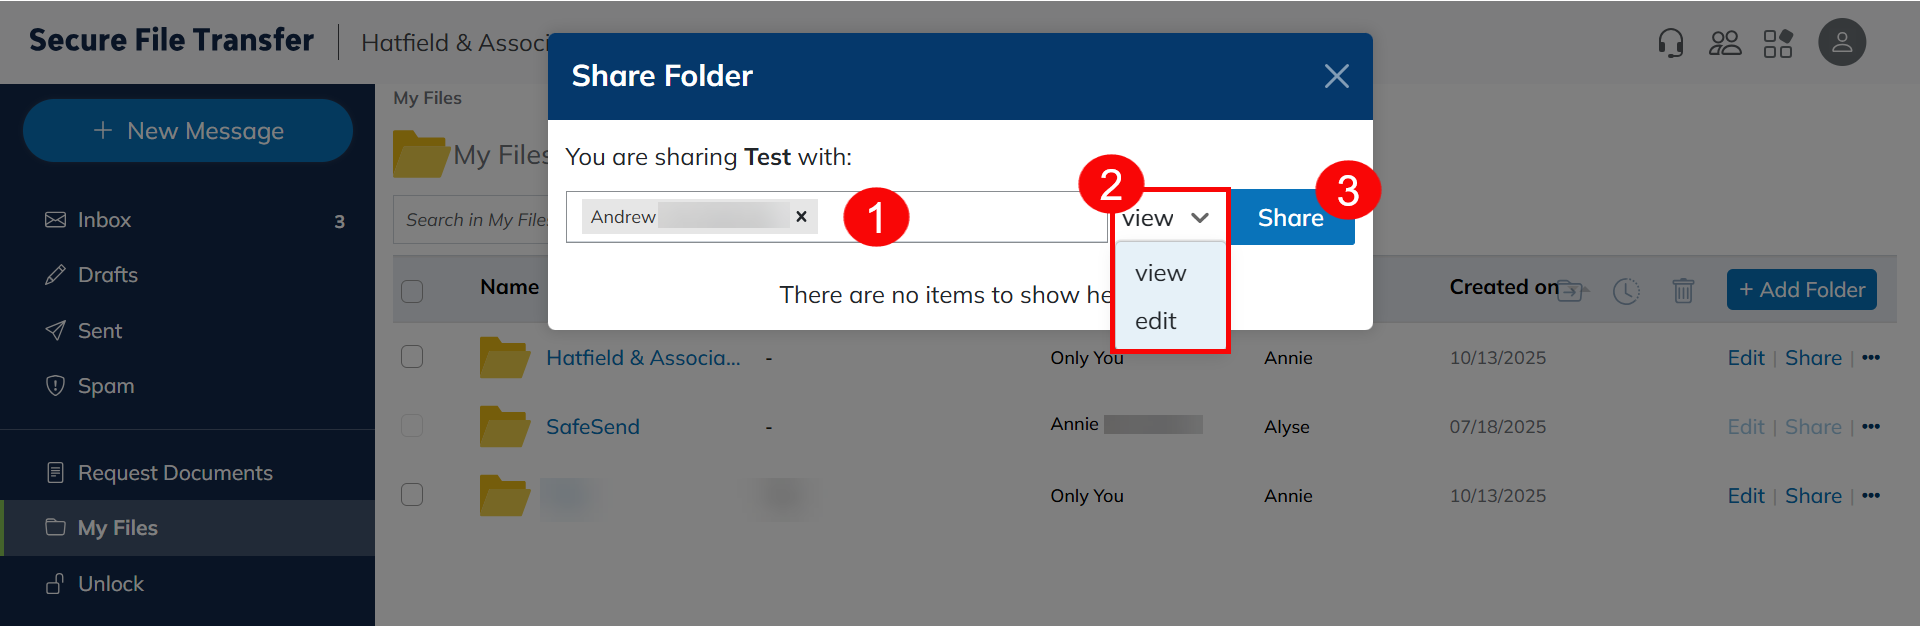Collapse the view permission dropdown
1920x626 pixels.
(1166, 218)
